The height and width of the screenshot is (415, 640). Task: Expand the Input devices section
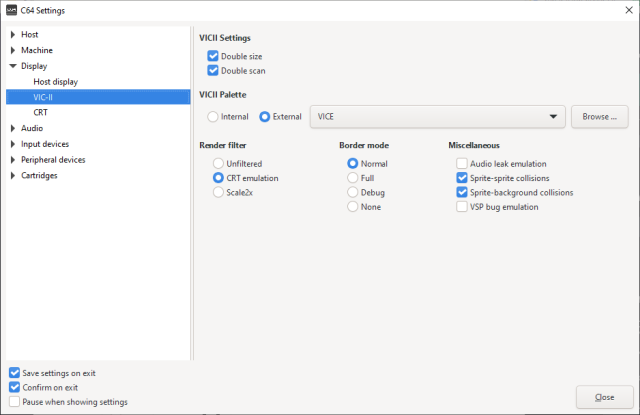tap(13, 144)
